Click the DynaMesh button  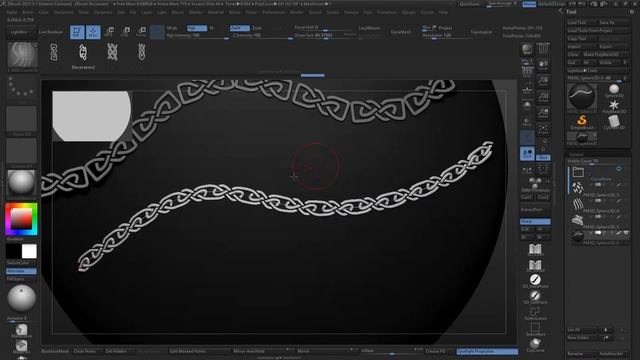(400, 32)
